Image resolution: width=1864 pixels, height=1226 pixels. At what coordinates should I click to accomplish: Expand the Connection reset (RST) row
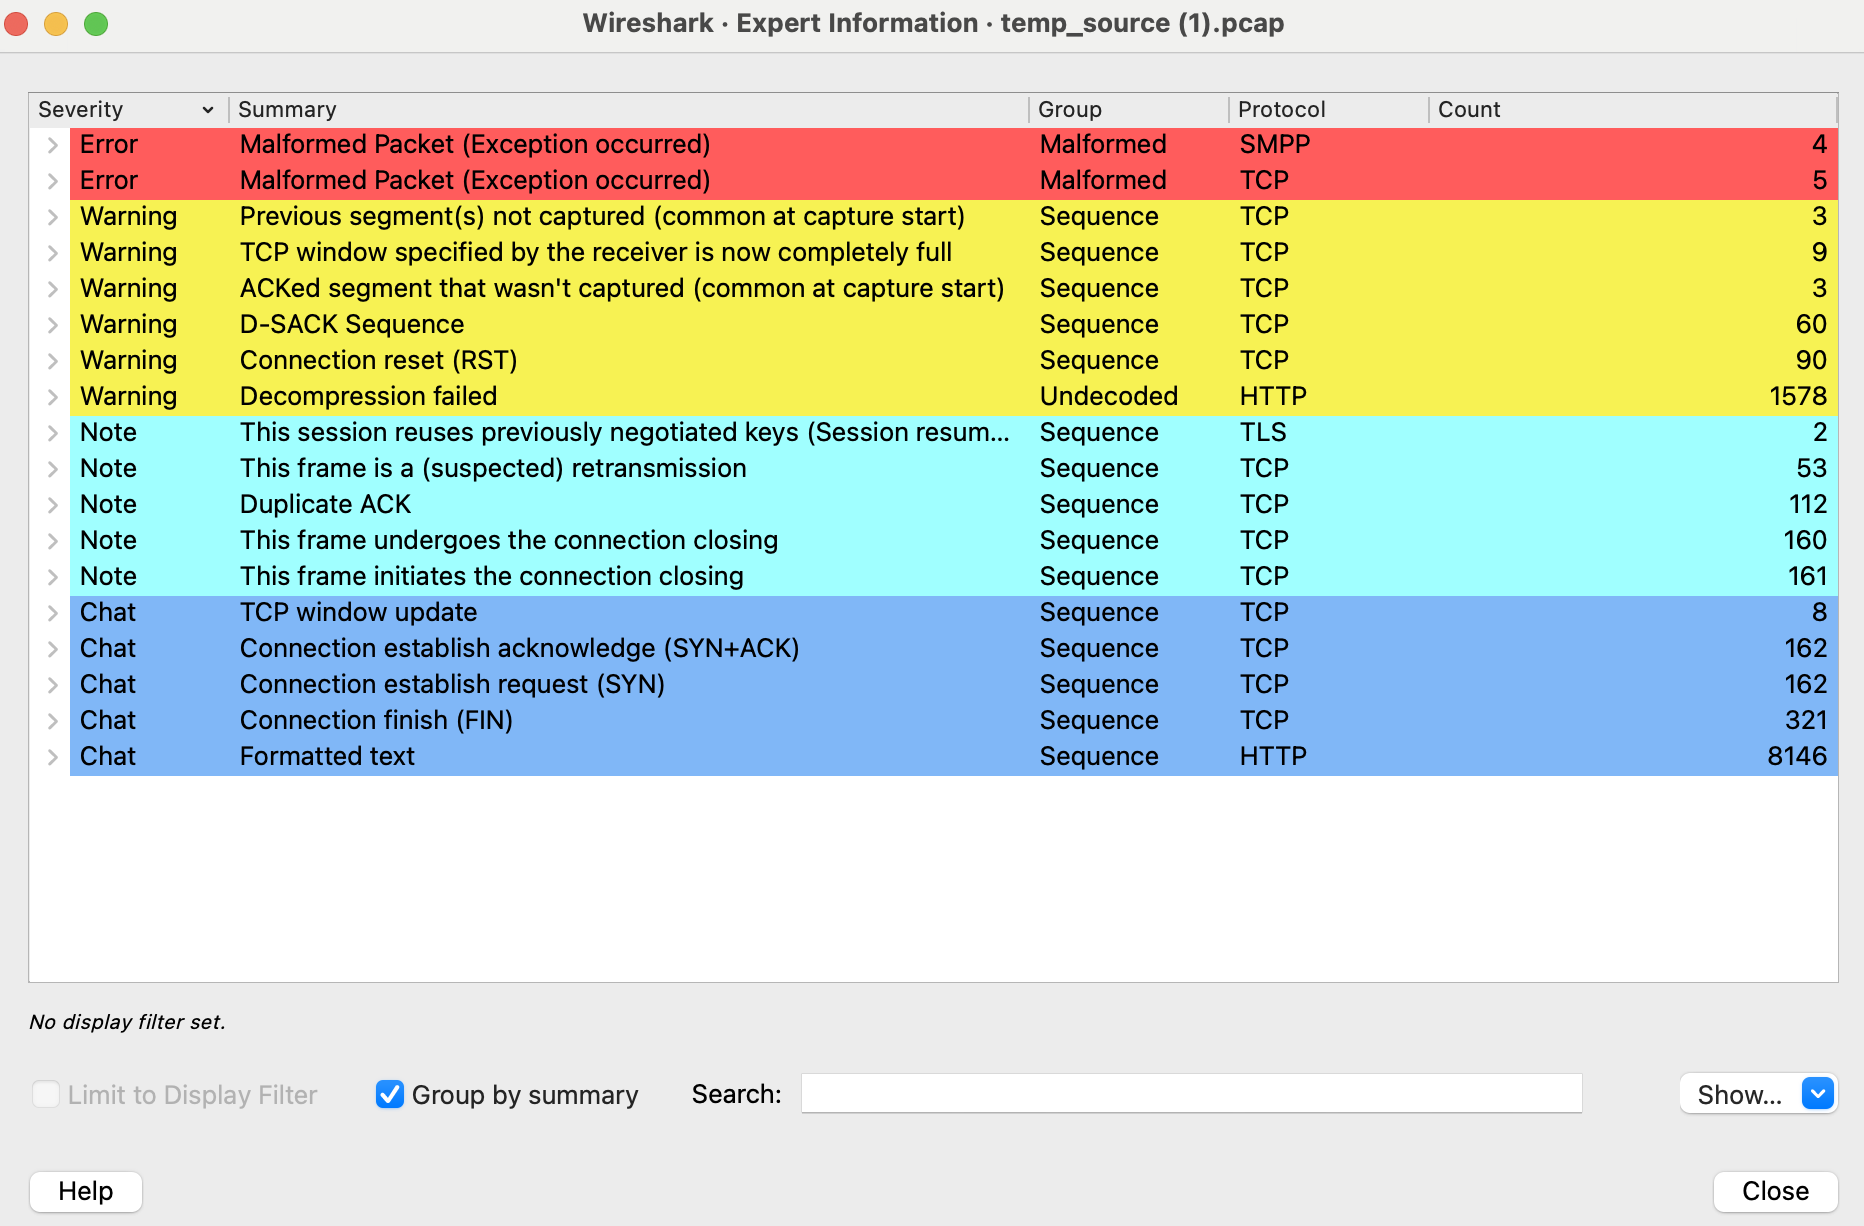tap(53, 361)
